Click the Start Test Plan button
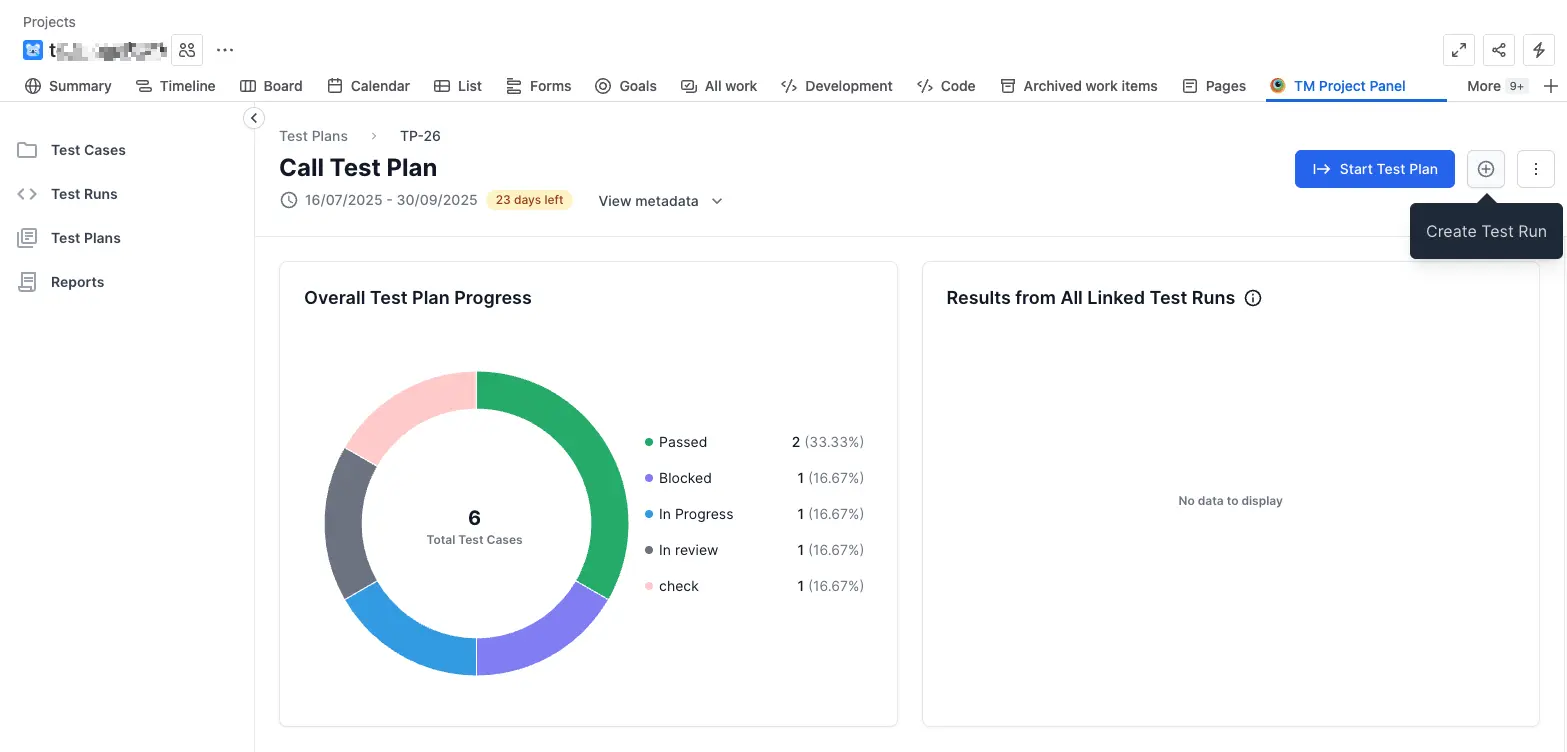The height and width of the screenshot is (752, 1567). (x=1374, y=169)
